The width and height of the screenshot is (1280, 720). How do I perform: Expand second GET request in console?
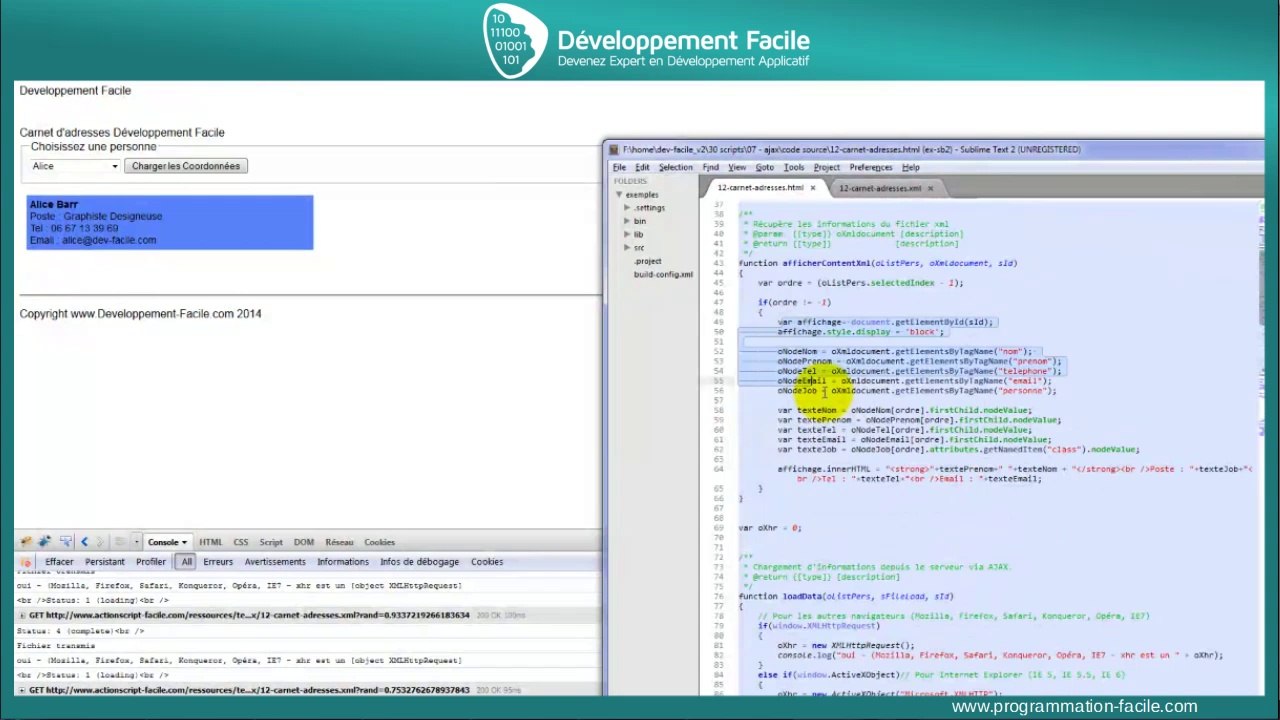22,690
